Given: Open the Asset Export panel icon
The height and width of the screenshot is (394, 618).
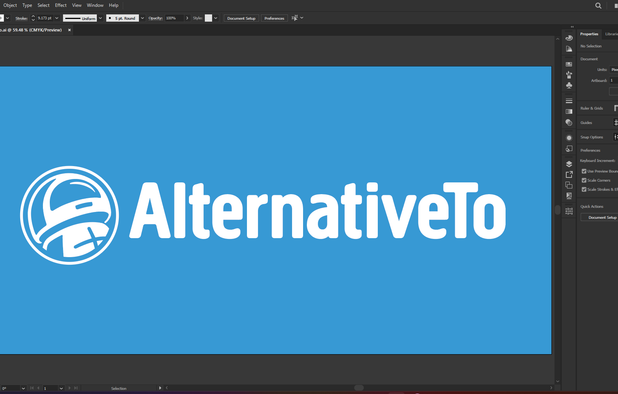Looking at the screenshot, I should tap(569, 175).
